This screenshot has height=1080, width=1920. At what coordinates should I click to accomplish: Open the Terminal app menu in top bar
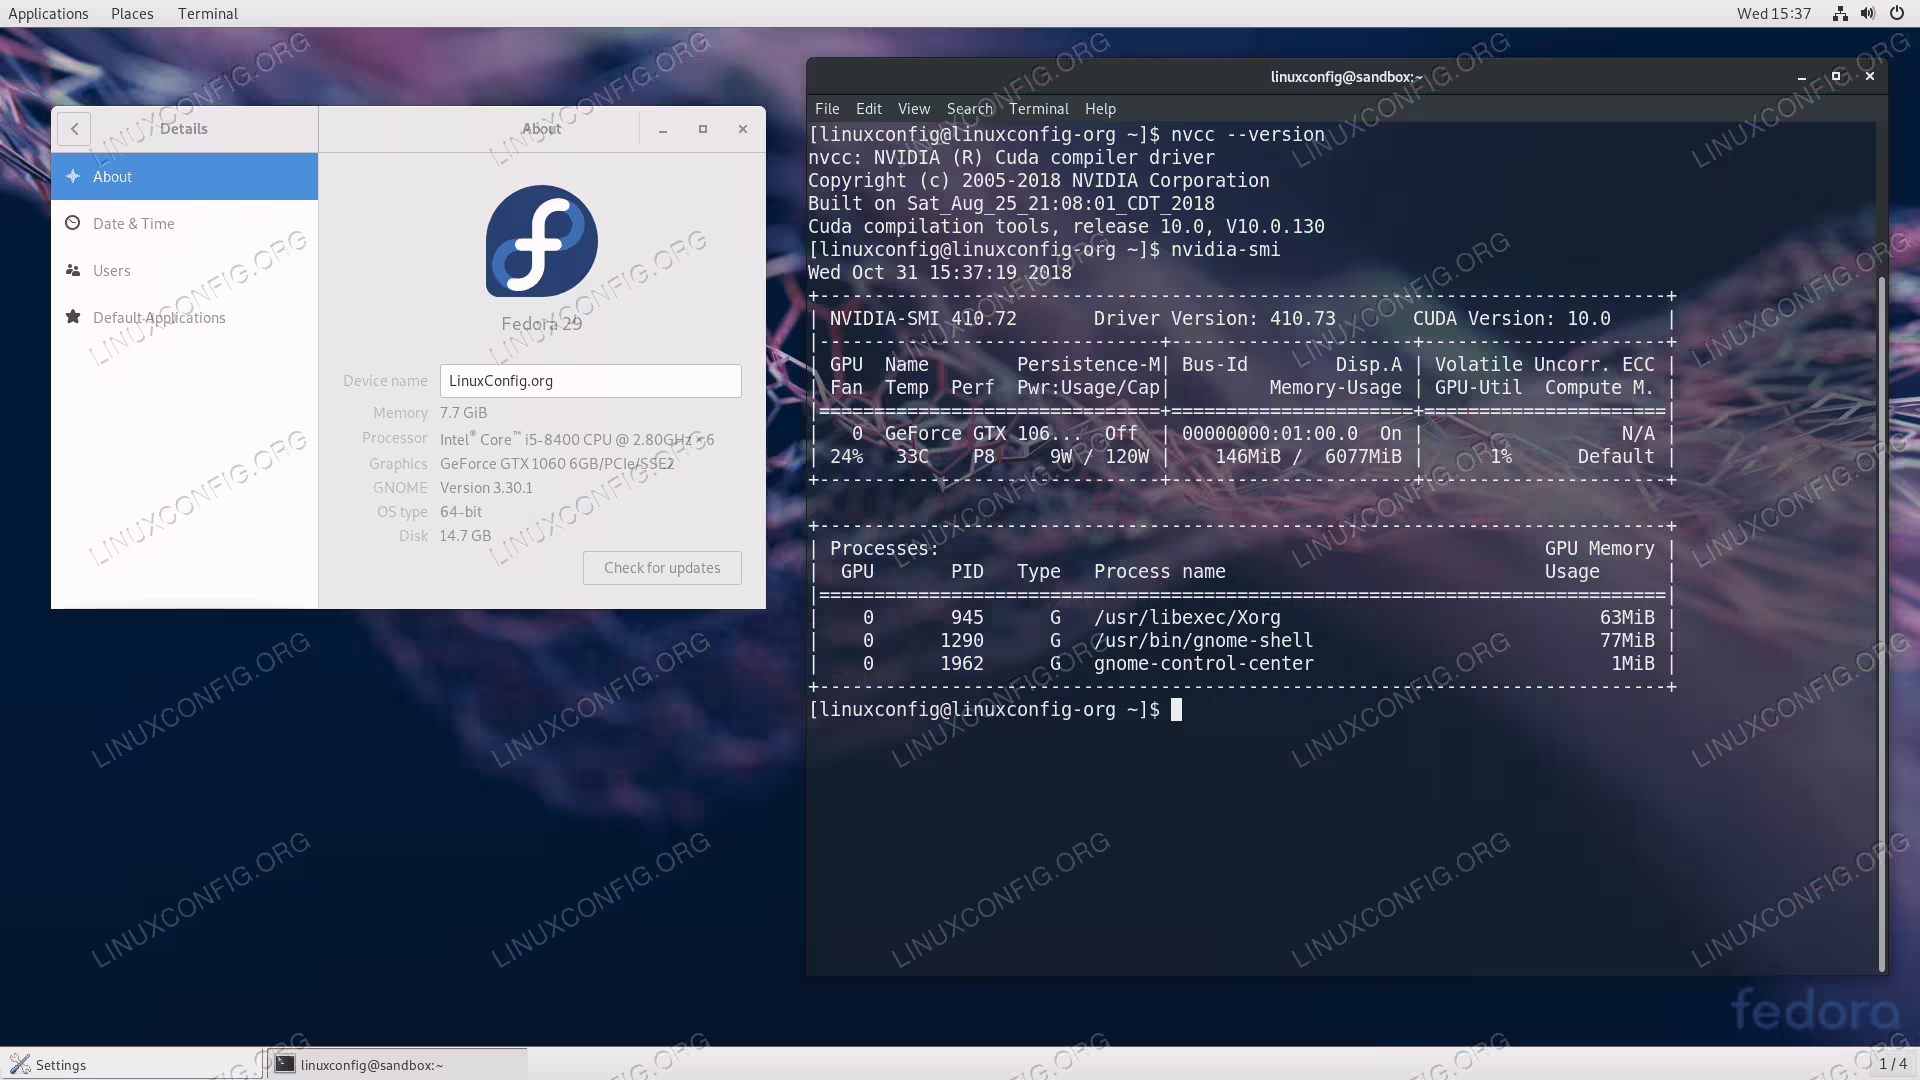(x=208, y=13)
